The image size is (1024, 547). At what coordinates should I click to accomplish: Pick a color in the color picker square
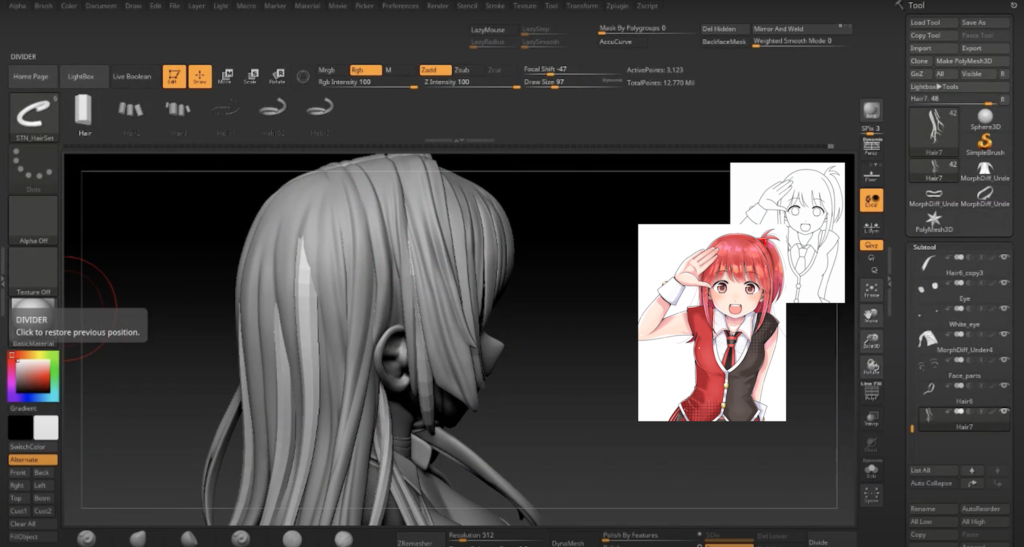point(33,375)
